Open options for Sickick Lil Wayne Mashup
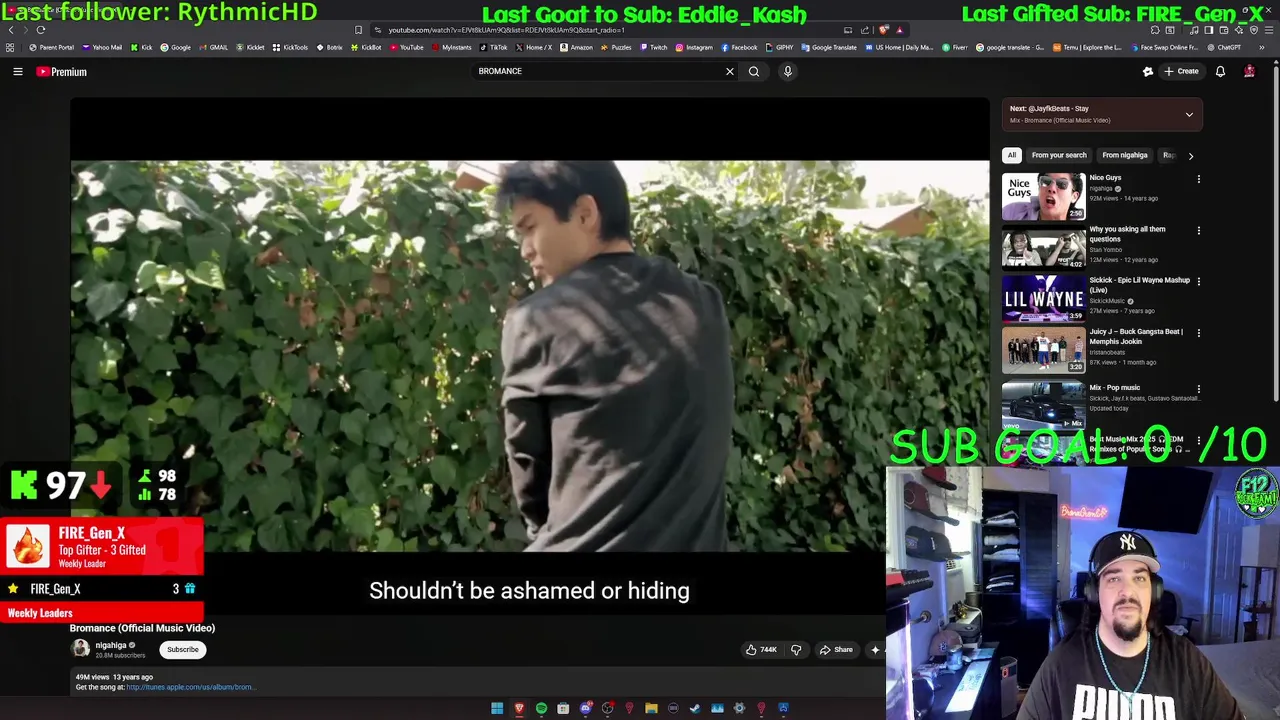 pyautogui.click(x=1199, y=281)
